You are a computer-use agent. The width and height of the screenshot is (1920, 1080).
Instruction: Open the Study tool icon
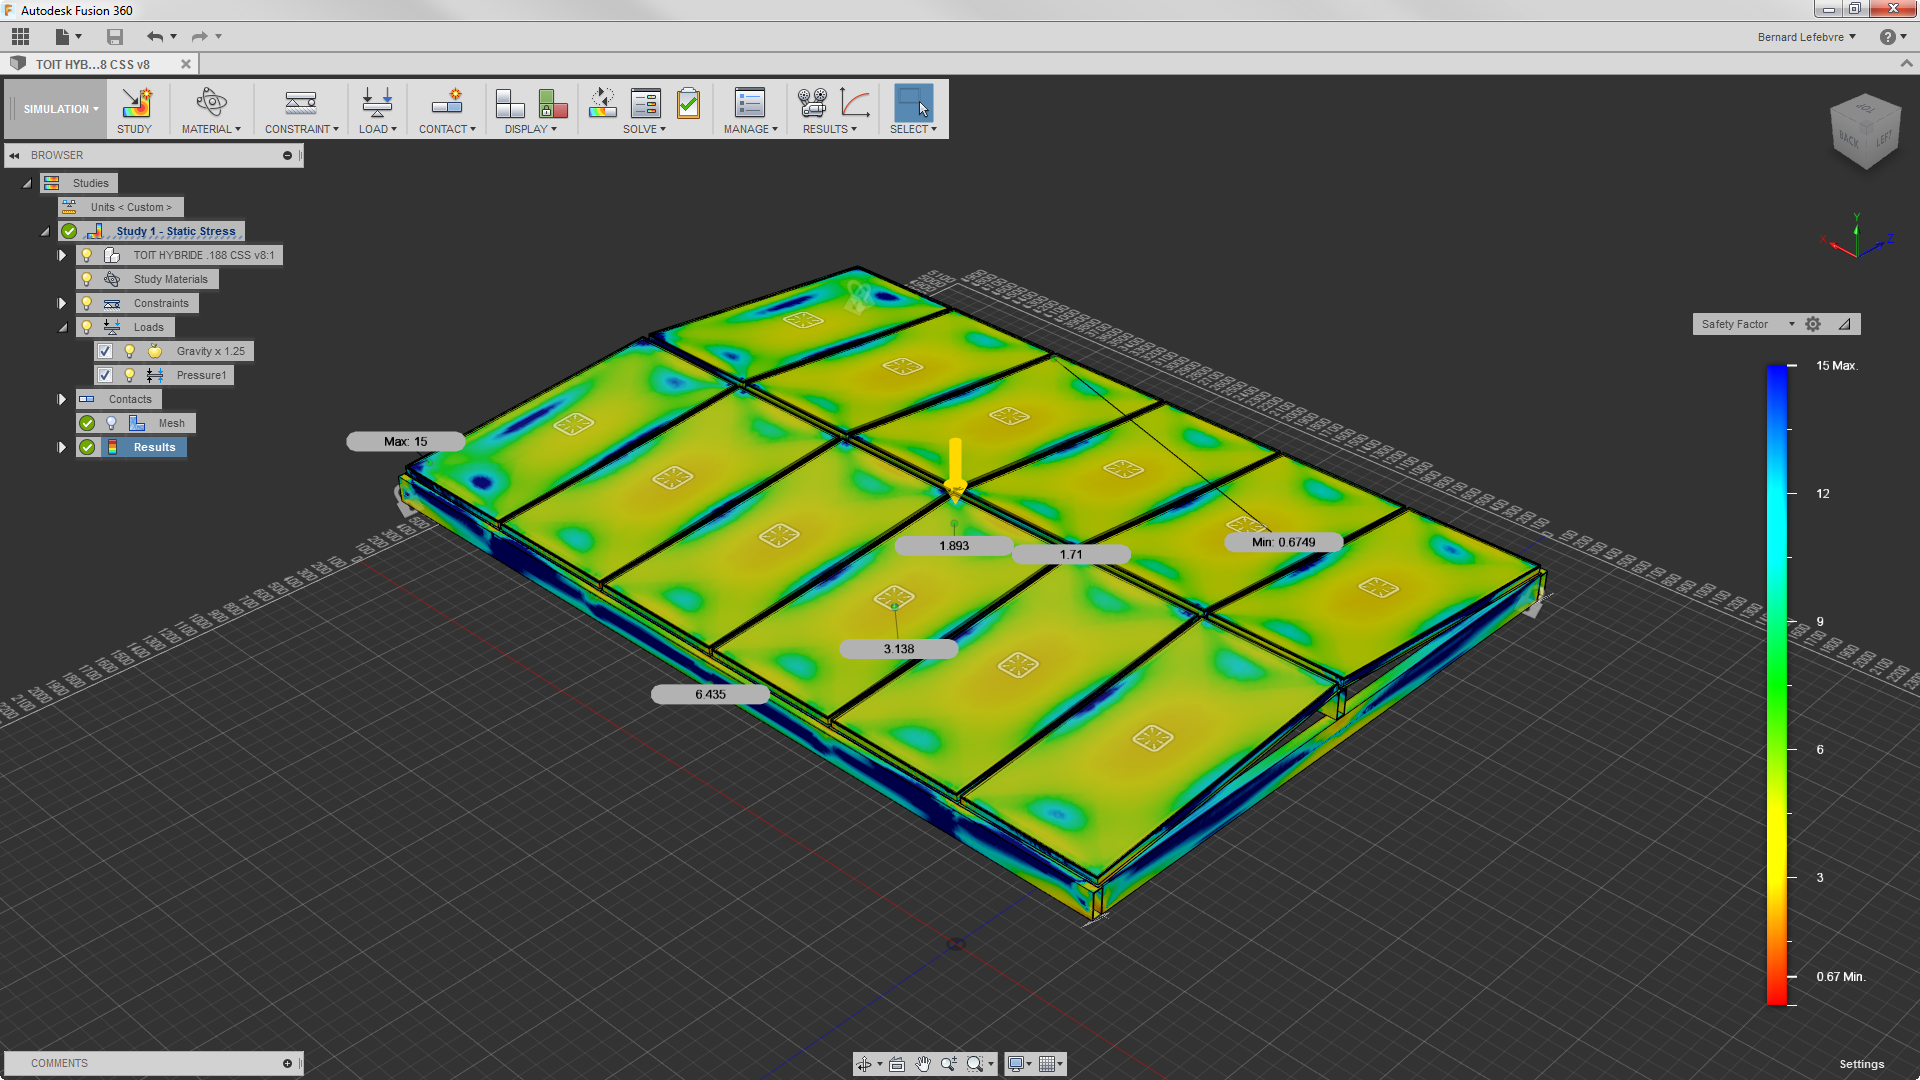coord(136,103)
